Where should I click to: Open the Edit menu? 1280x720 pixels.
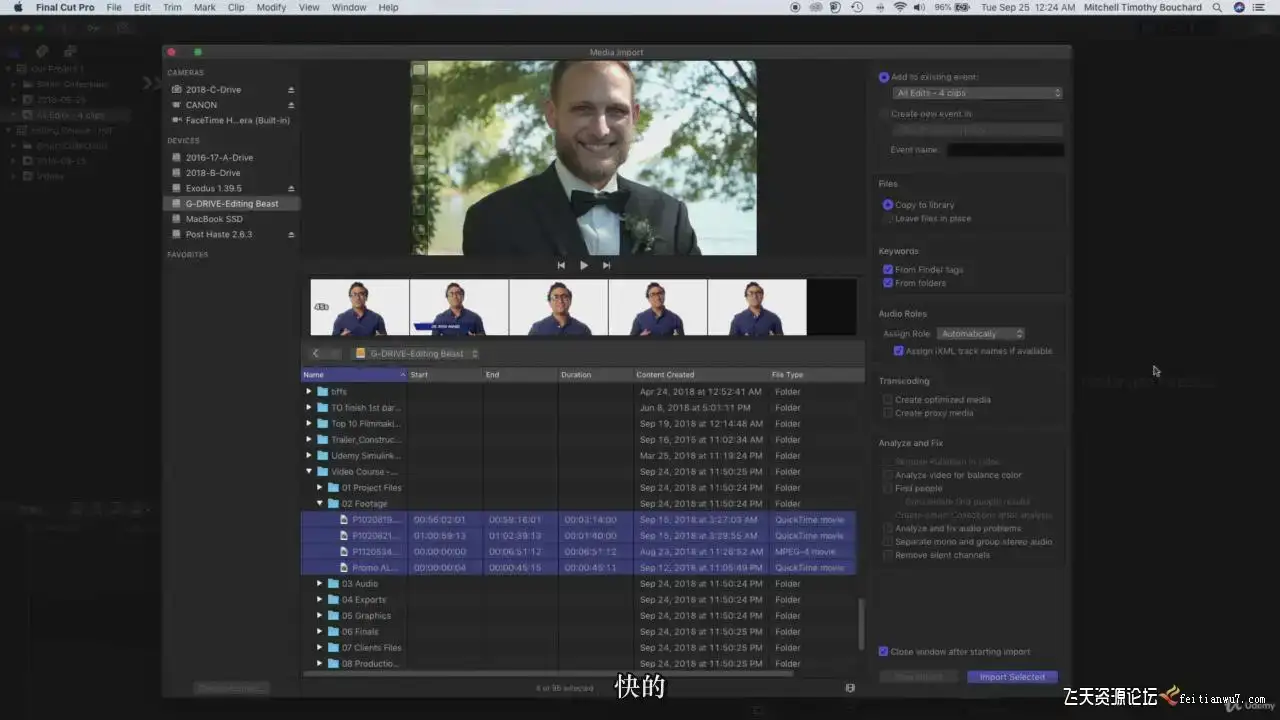[x=142, y=7]
